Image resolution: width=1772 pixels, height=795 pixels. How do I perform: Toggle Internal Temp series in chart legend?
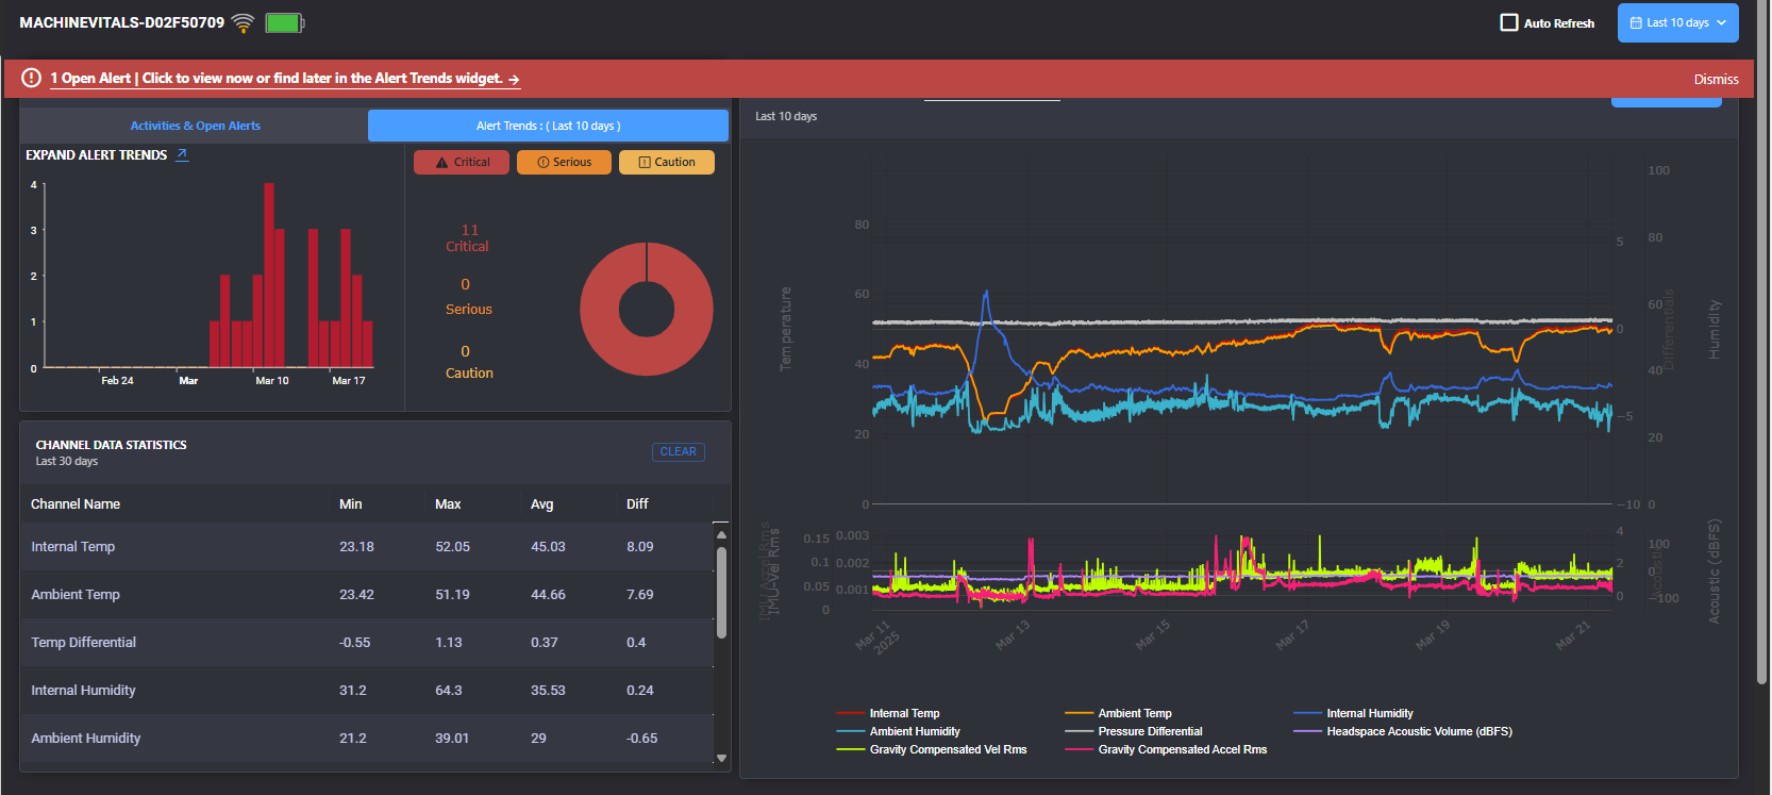click(x=904, y=713)
